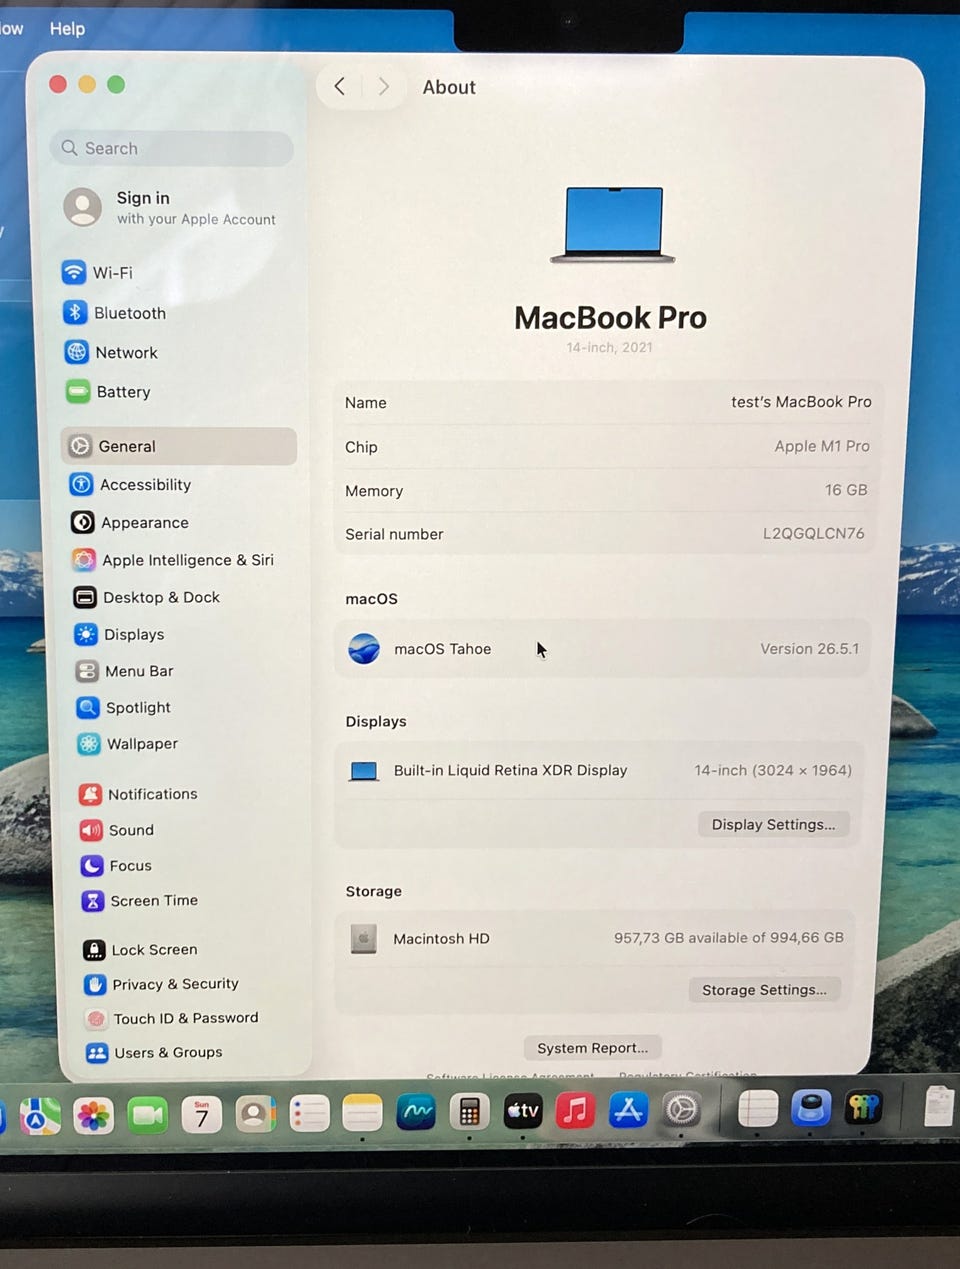Open Calculator from the Dock
The height and width of the screenshot is (1269, 960).
click(469, 1111)
